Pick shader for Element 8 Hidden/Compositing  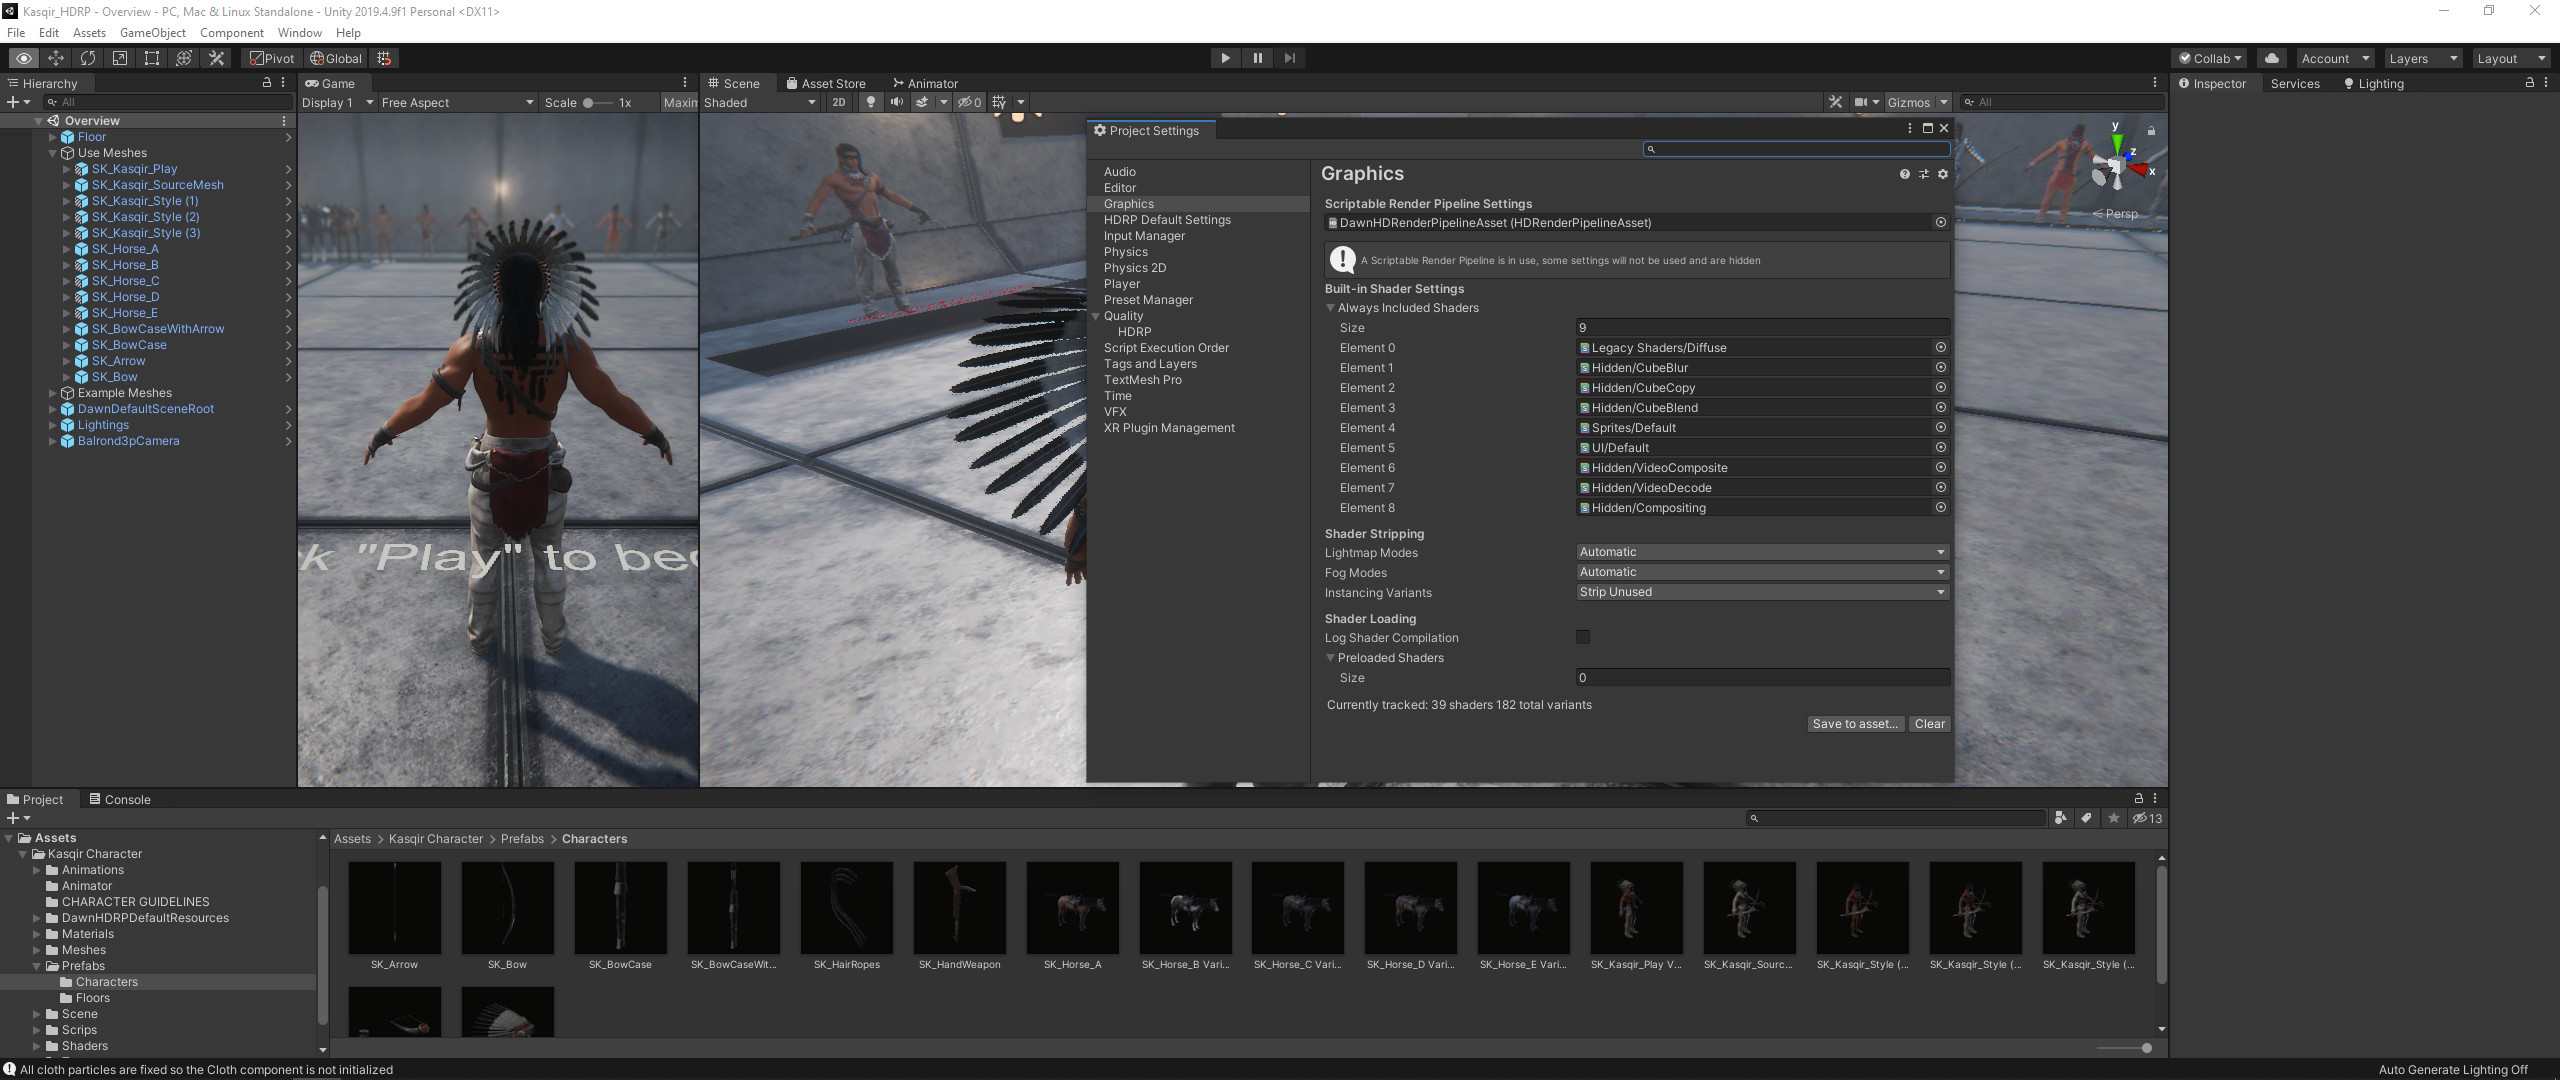(x=1940, y=508)
